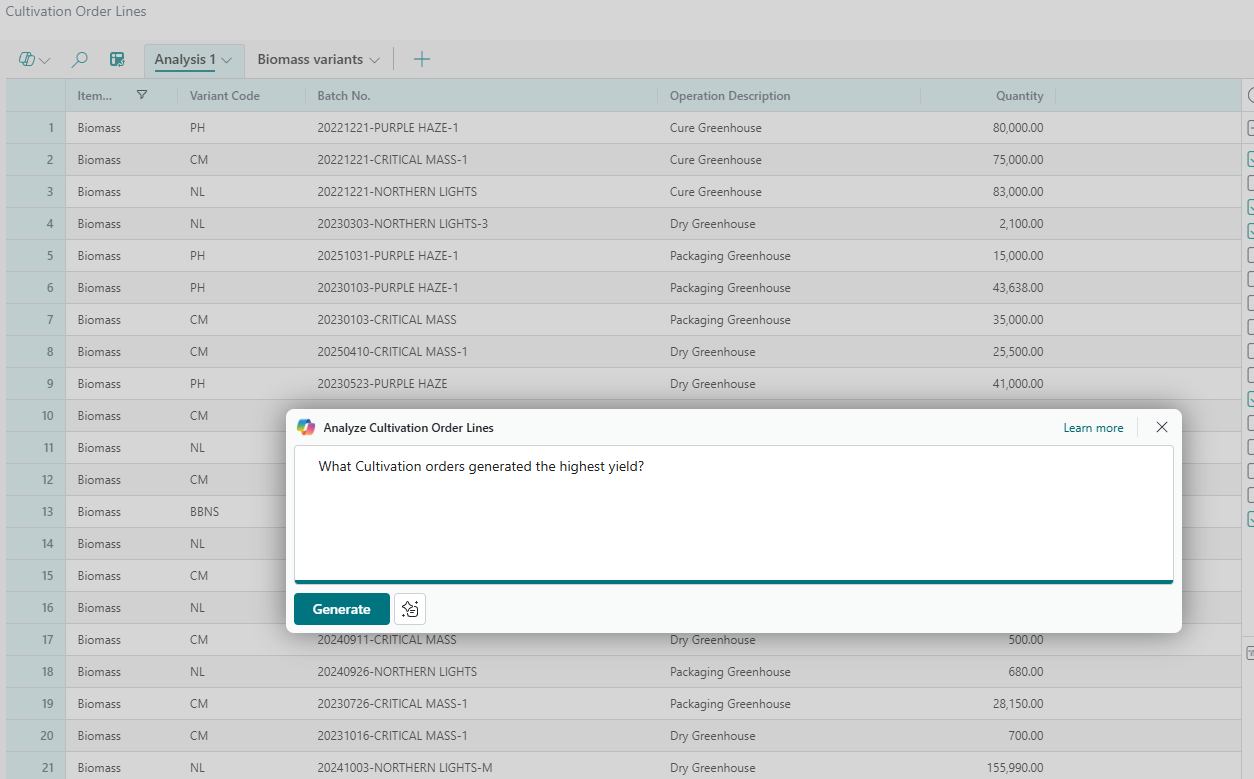1254x779 pixels.
Task: Open the Learn more link
Action: click(1093, 428)
